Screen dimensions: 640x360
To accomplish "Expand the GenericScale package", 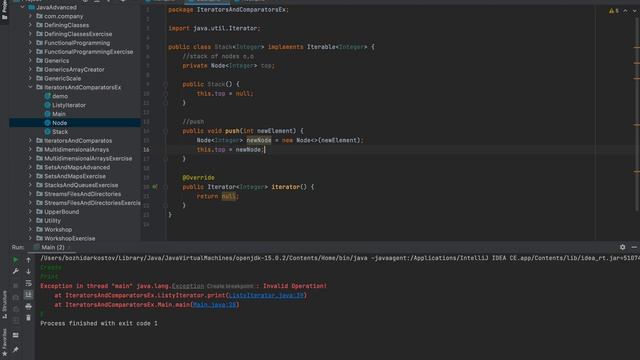I will pos(30,78).
